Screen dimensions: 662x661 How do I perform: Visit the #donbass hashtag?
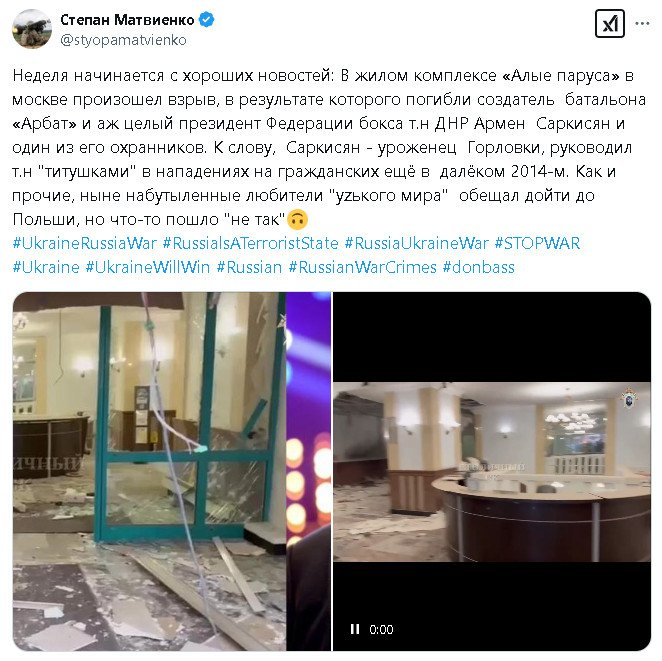pos(478,268)
